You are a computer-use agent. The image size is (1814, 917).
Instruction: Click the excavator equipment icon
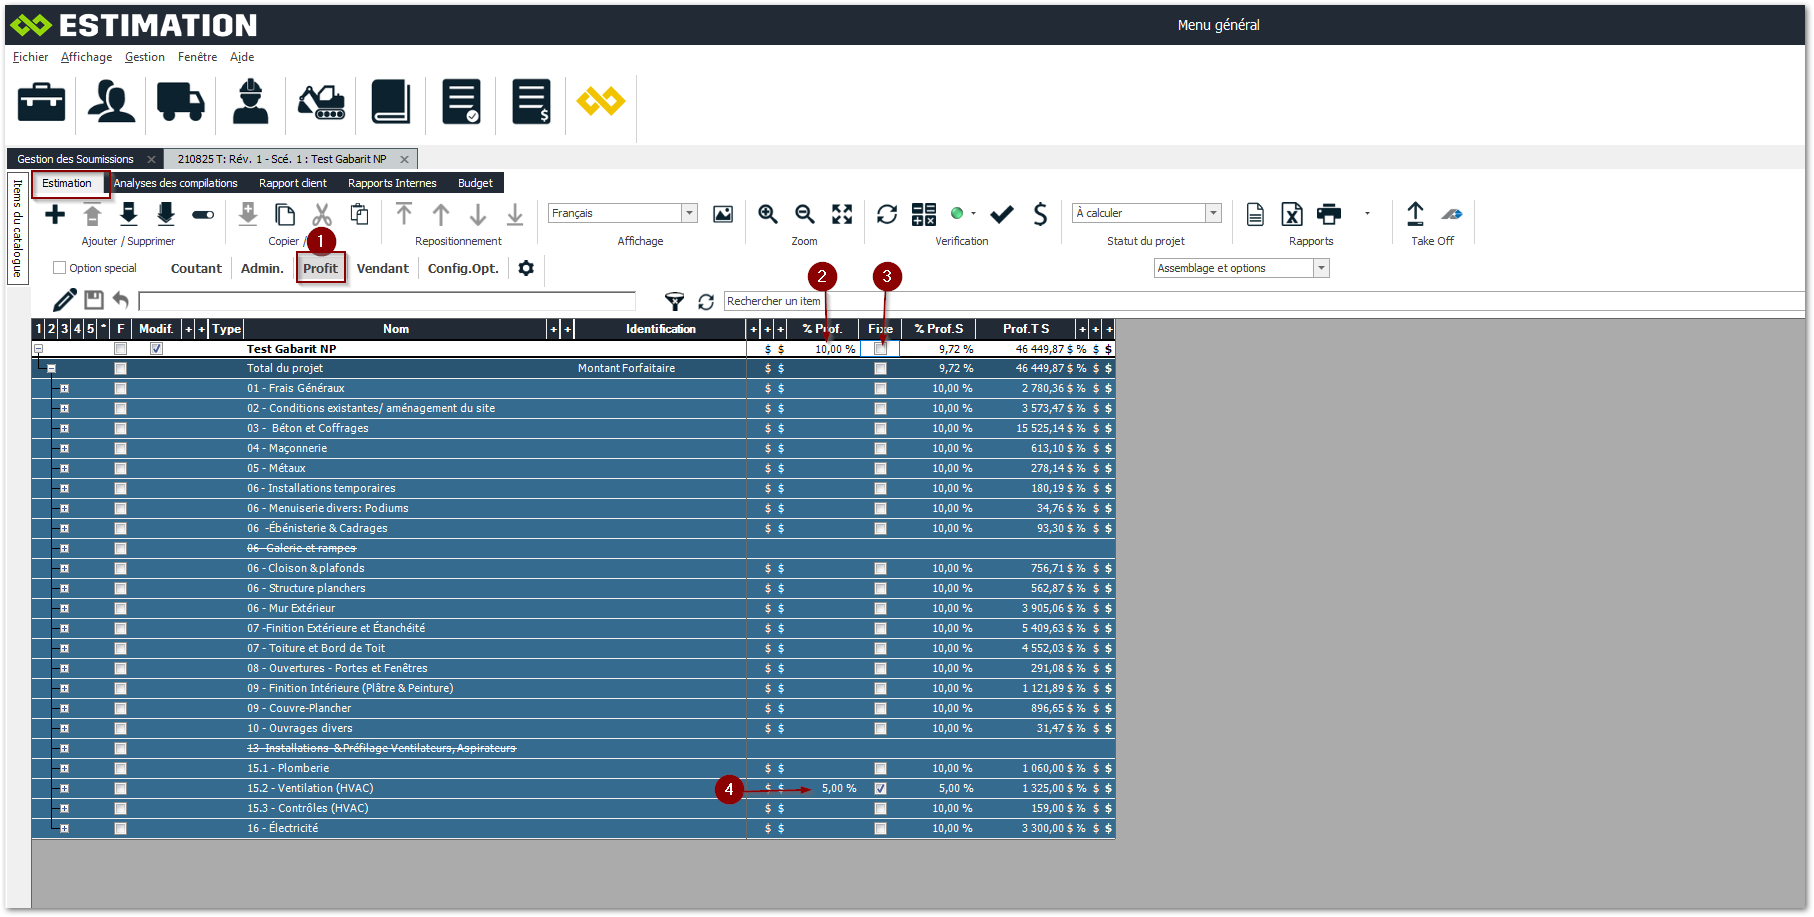pyautogui.click(x=321, y=102)
